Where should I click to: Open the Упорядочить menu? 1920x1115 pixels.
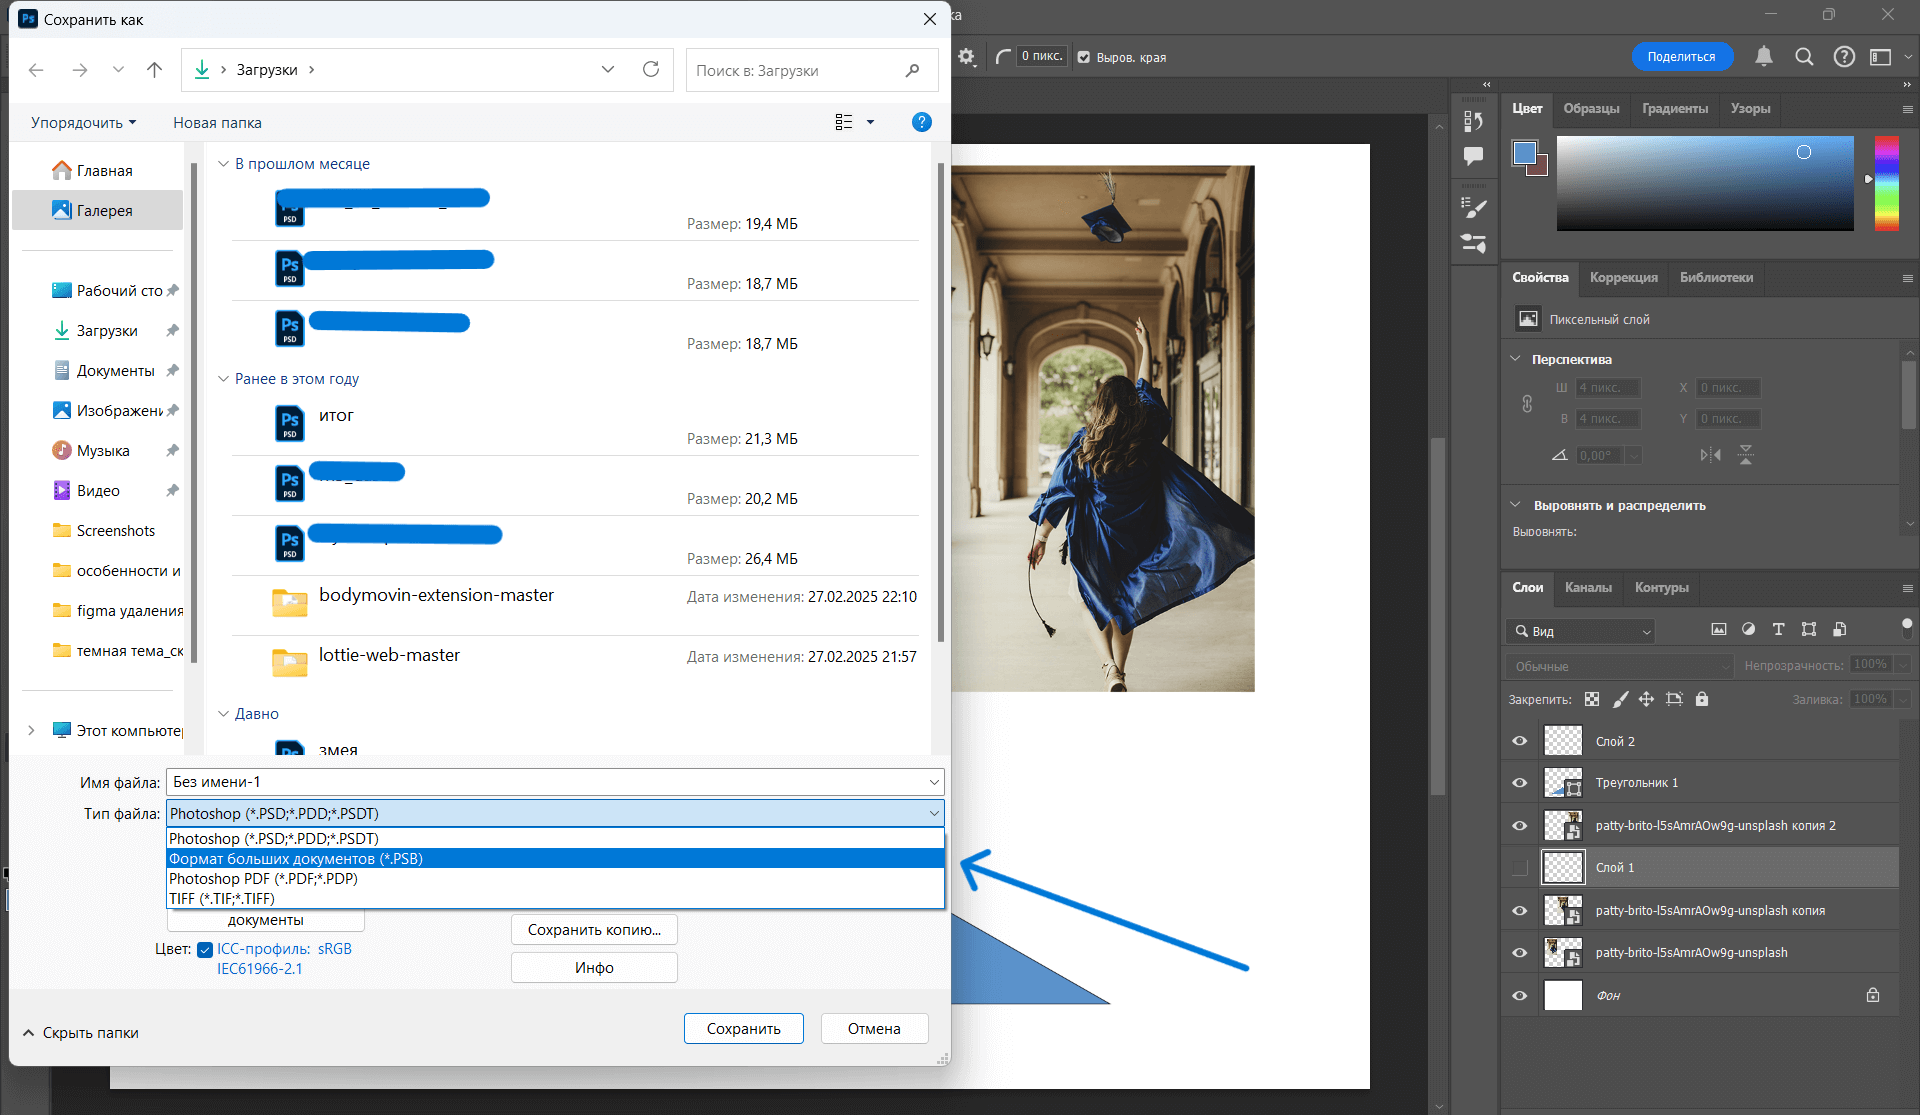pos(83,122)
